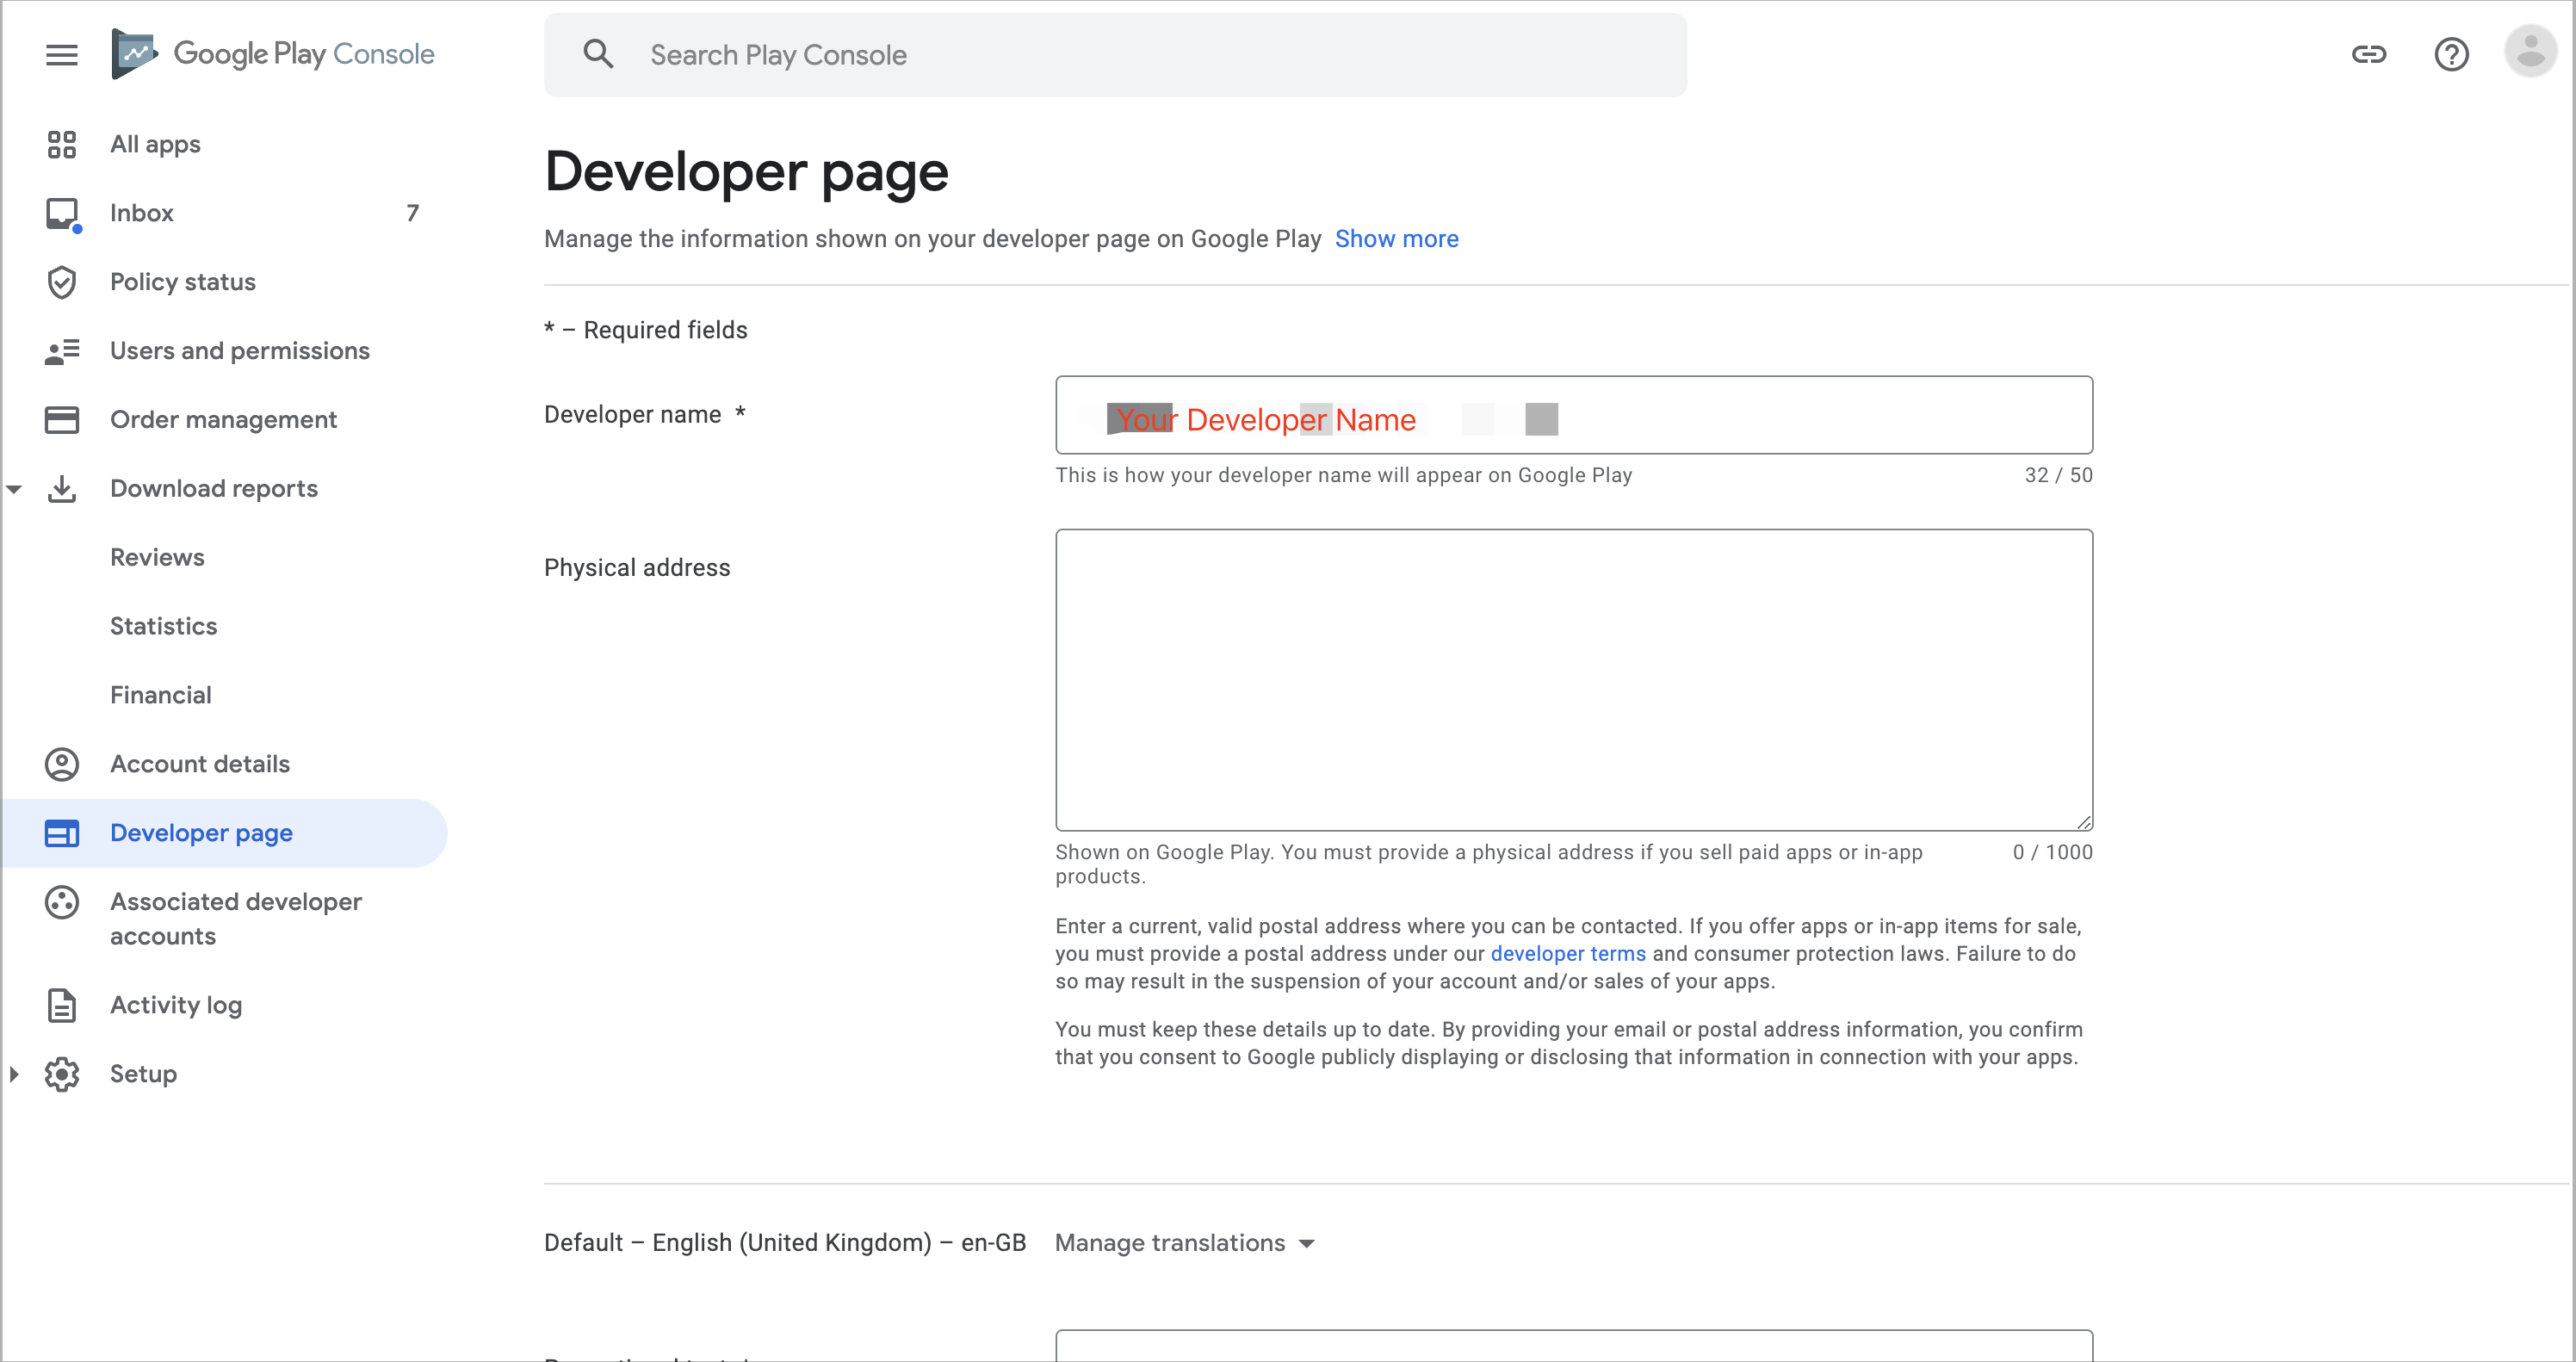Collapse the Download reports section arrow
Viewport: 2576px width, 1362px height.
[x=14, y=489]
